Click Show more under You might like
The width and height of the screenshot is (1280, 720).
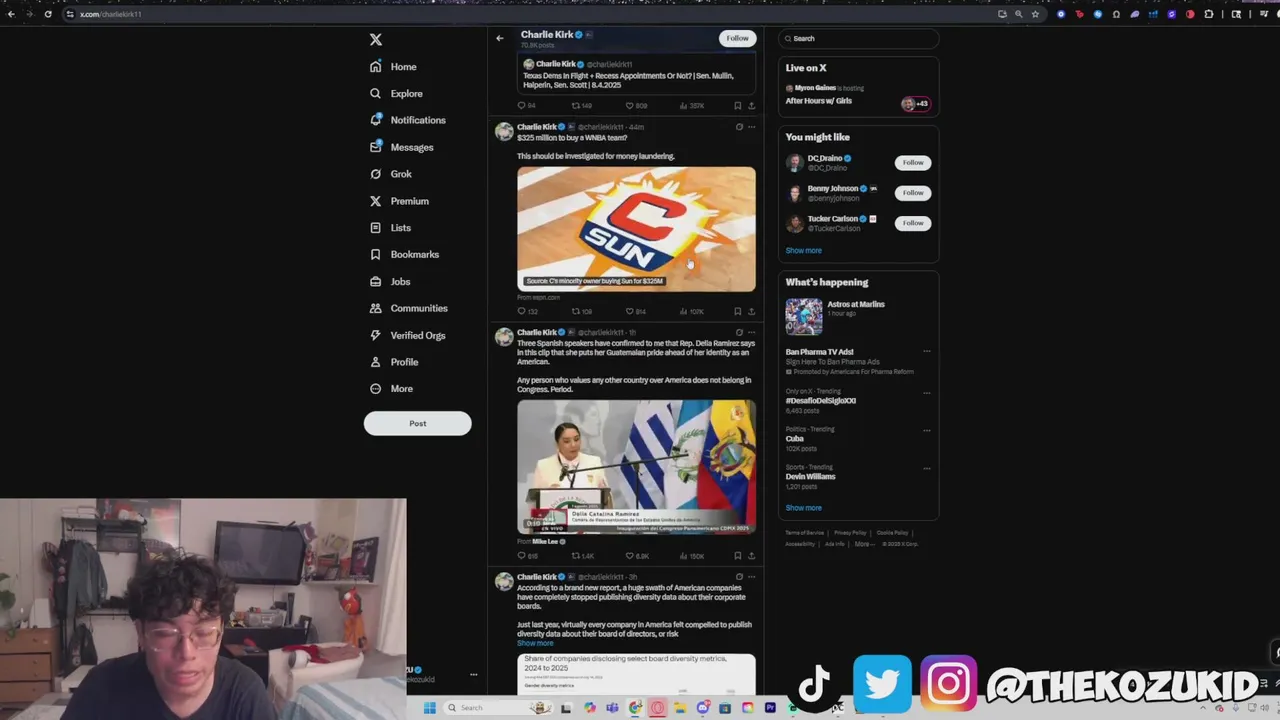[803, 251]
